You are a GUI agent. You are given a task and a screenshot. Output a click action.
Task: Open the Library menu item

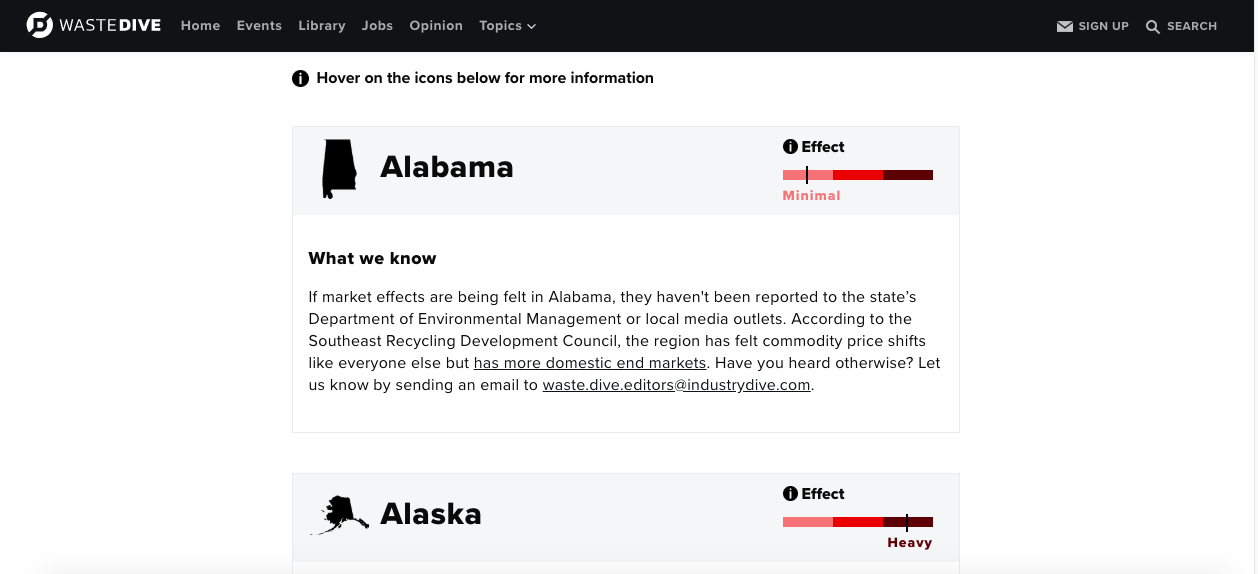[322, 26]
